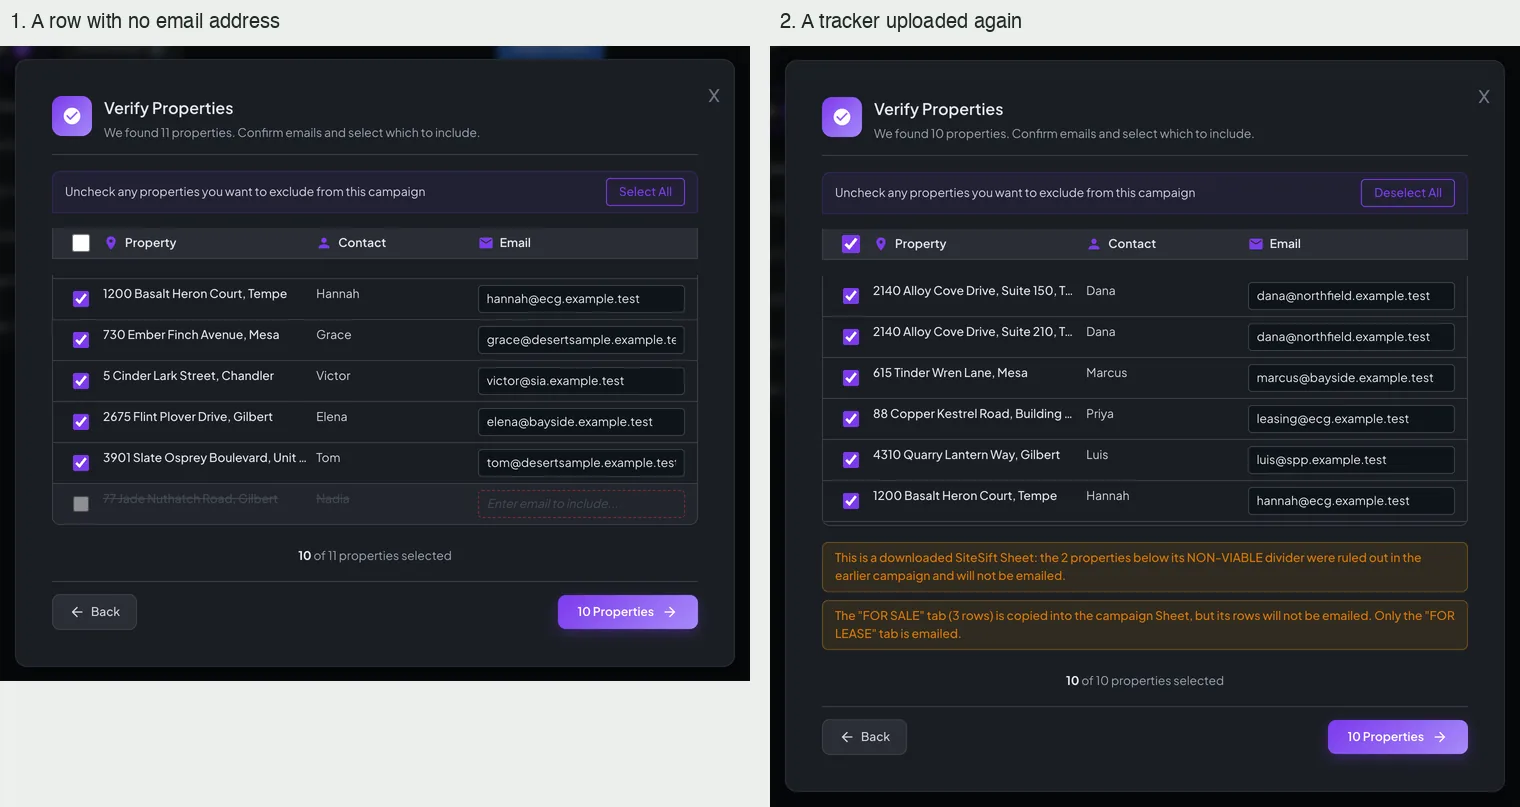Go Back in the right dialog
This screenshot has height=807, width=1520.
coord(864,737)
